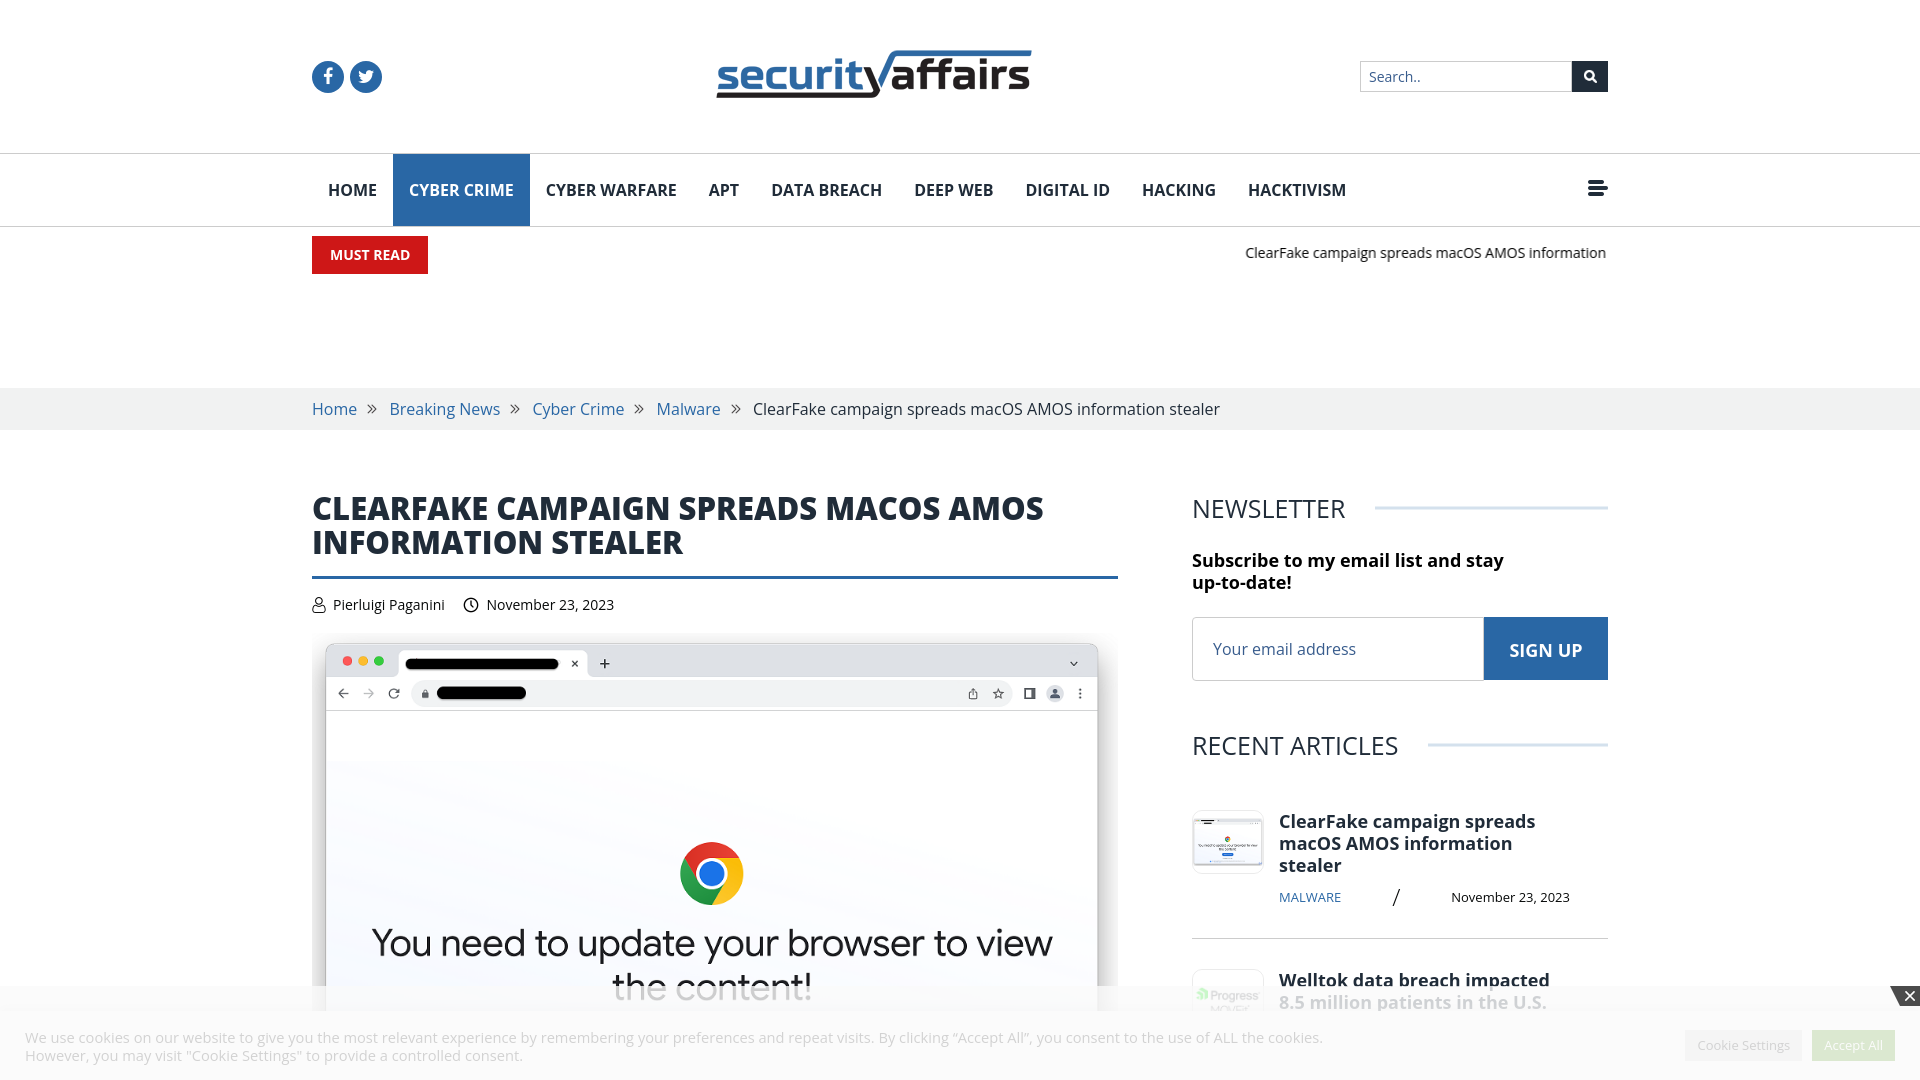The width and height of the screenshot is (1920, 1080).
Task: Toggle the Cookie Settings preferences
Action: 1743,1046
